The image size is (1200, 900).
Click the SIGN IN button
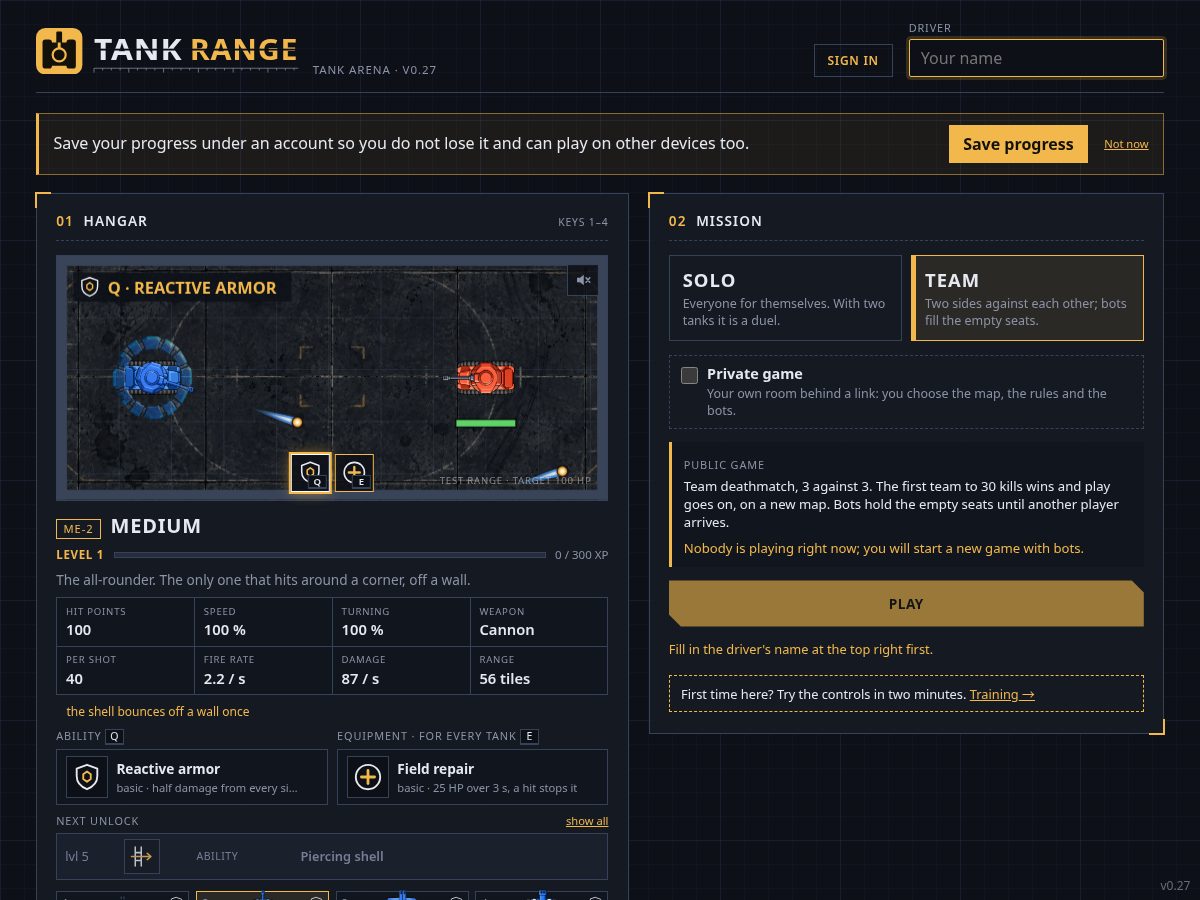tap(853, 60)
